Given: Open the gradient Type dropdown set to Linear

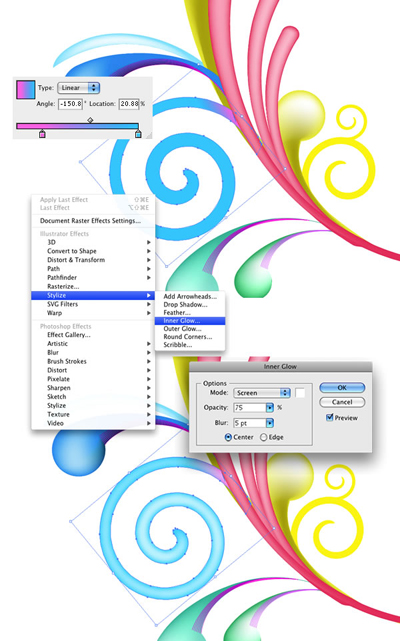Looking at the screenshot, I should click(x=79, y=88).
